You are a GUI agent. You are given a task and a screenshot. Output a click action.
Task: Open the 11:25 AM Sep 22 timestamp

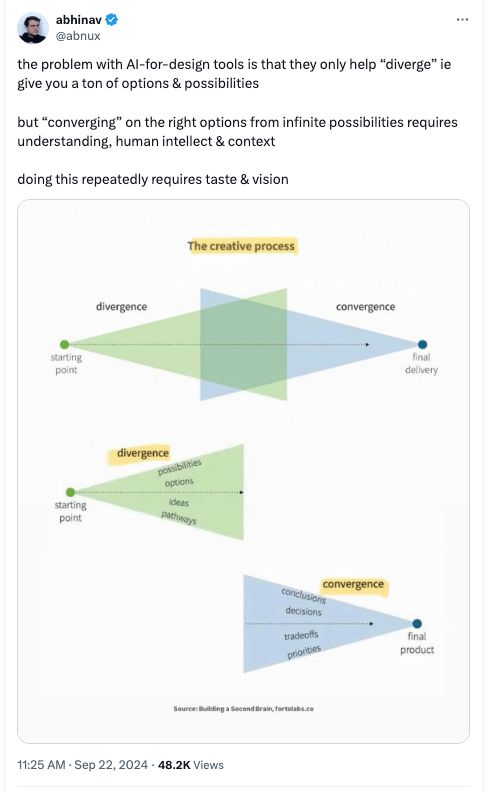pyautogui.click(x=82, y=765)
